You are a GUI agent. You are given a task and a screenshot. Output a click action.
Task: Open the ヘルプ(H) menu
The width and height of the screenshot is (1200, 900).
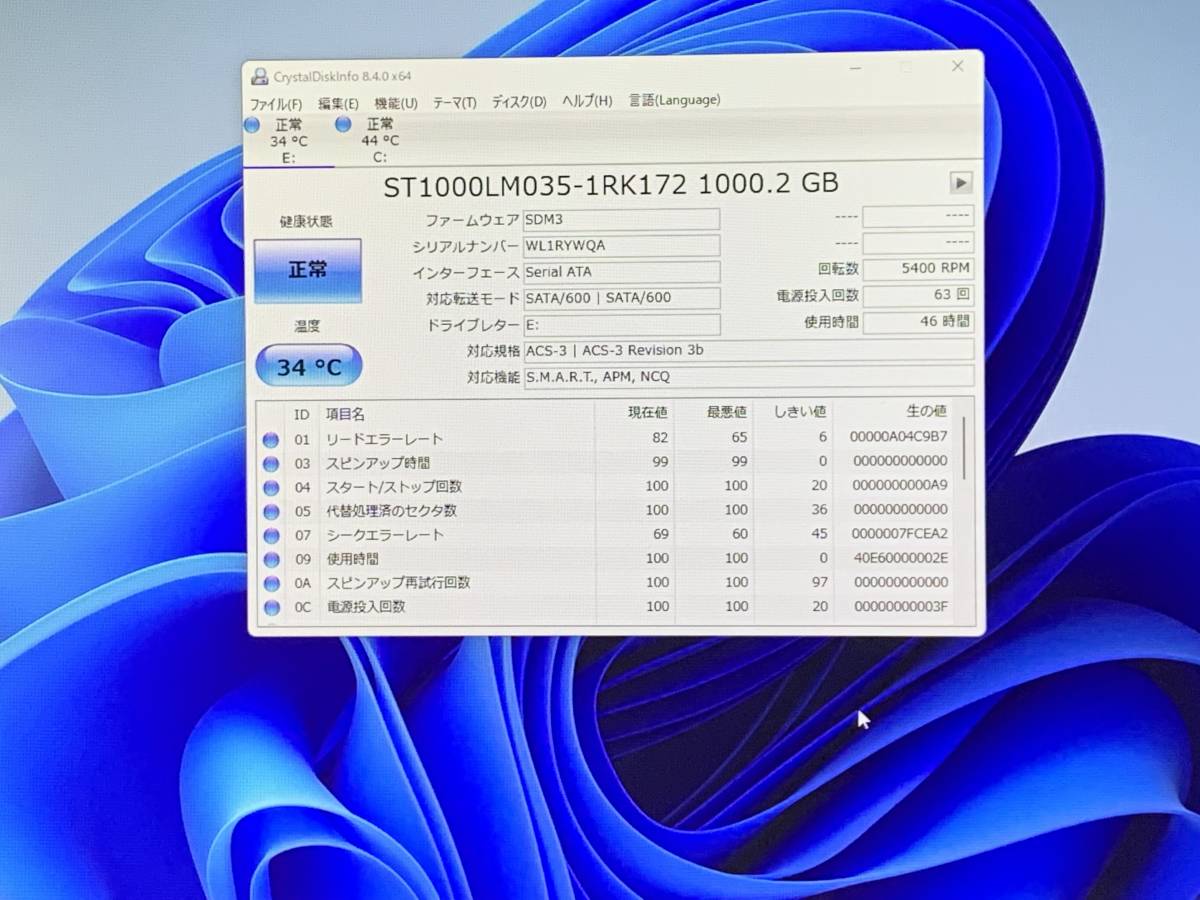click(x=587, y=100)
